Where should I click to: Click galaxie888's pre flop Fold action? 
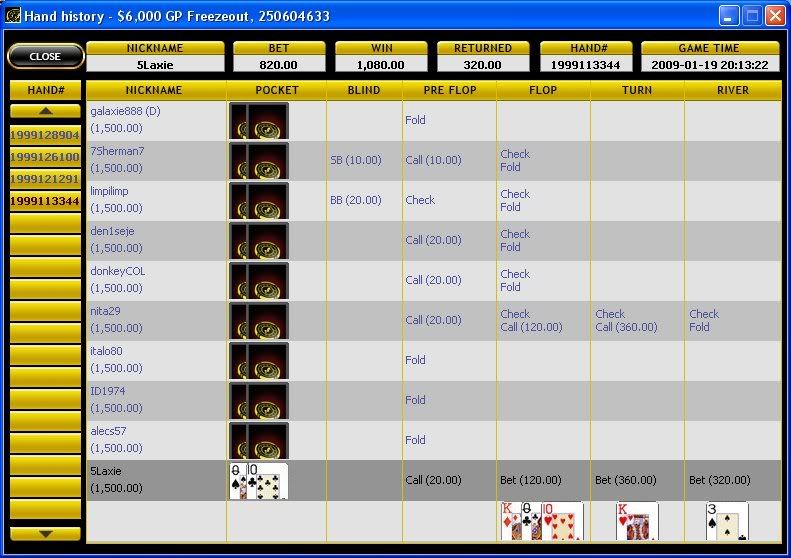[415, 120]
